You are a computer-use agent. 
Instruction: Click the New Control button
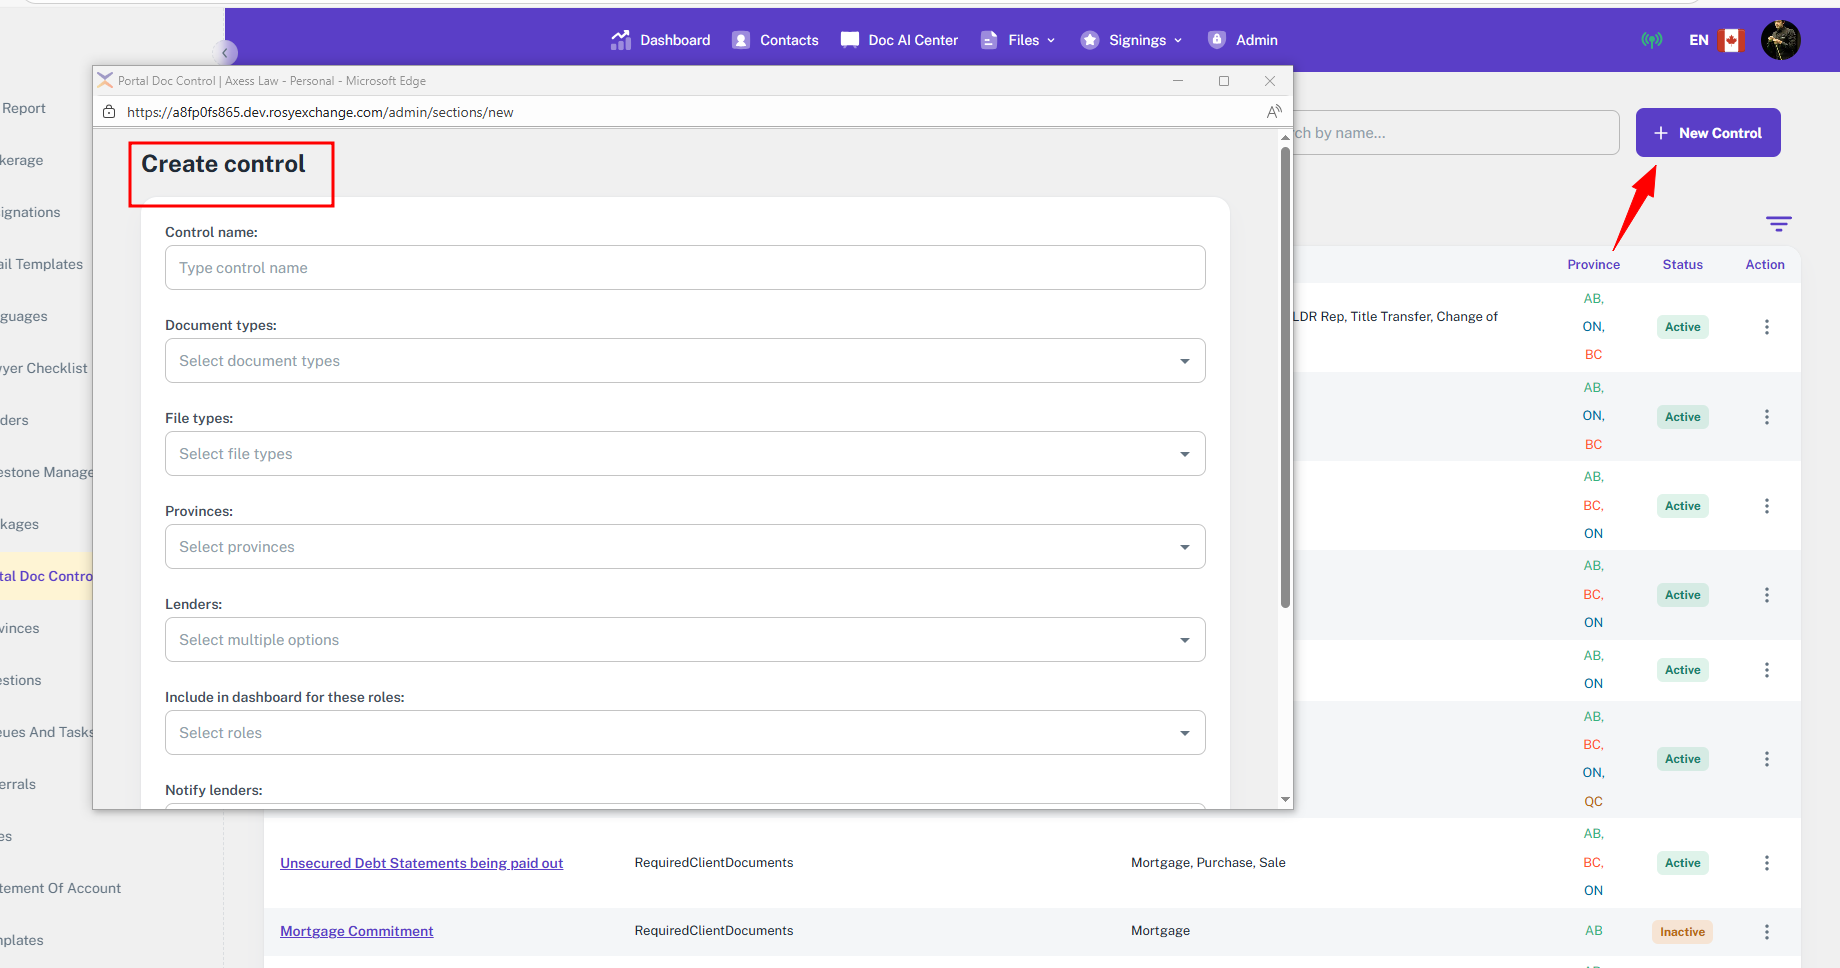pyautogui.click(x=1707, y=133)
